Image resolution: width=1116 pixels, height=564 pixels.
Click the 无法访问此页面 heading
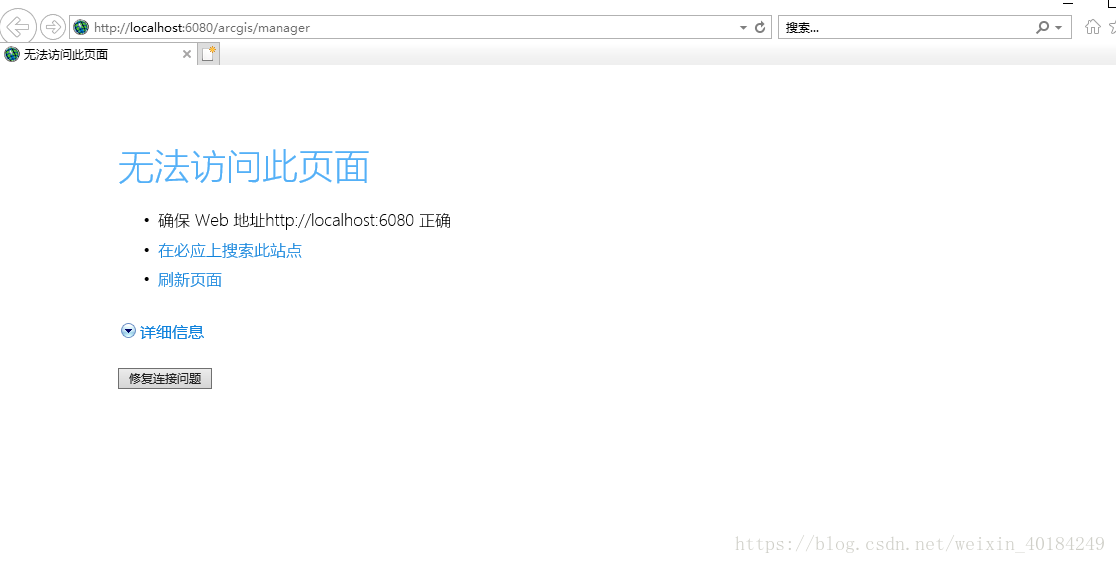click(243, 167)
